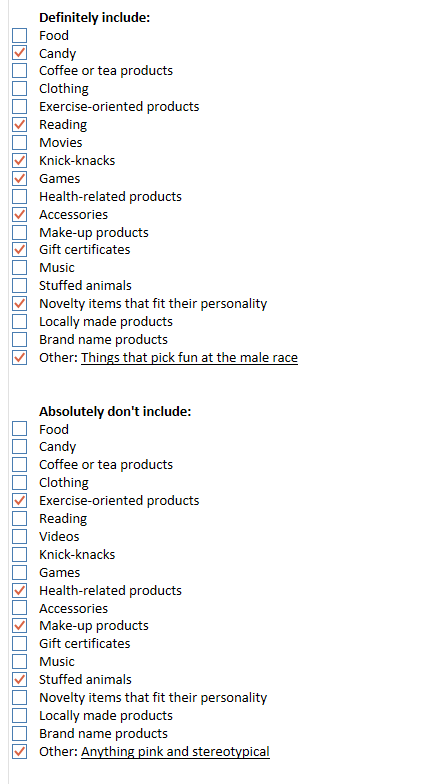
Task: Tick Coffee or tea products under Definitely include
Action: coord(20,70)
